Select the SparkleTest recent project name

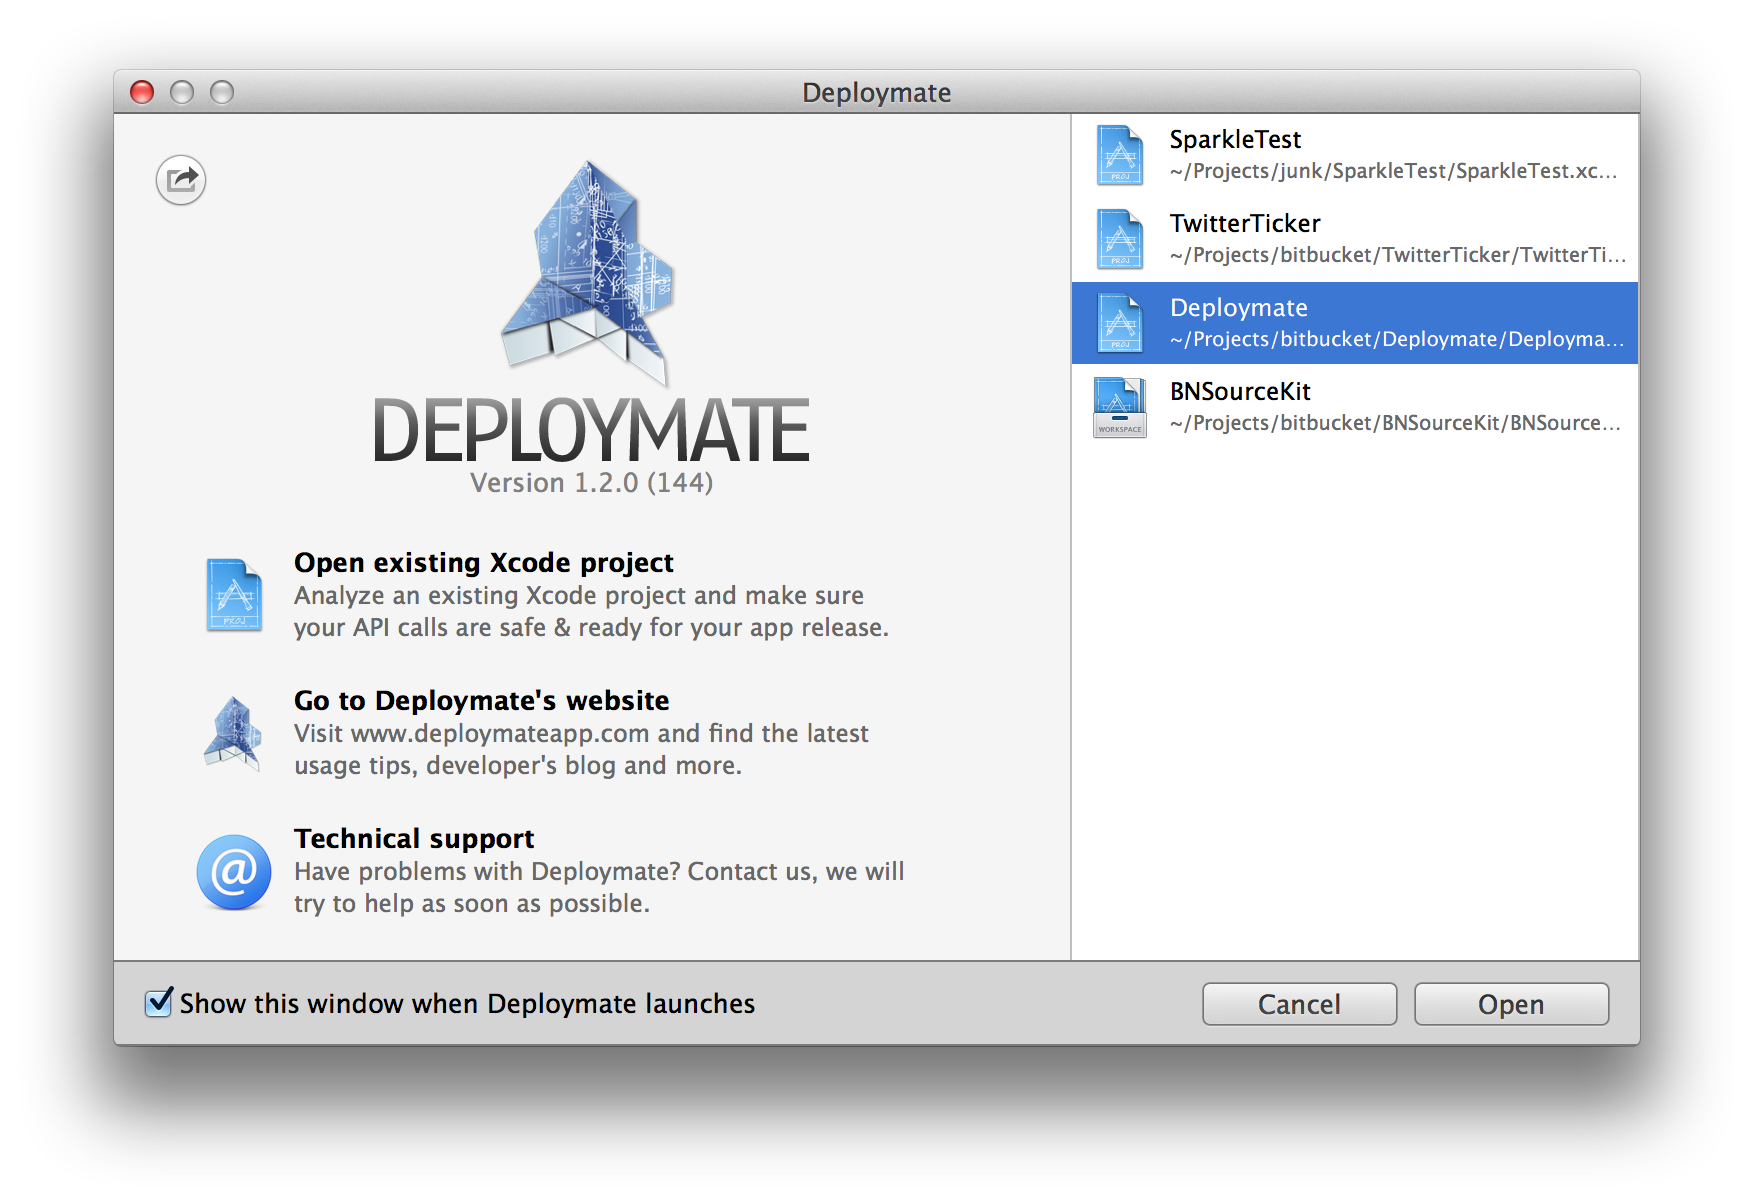tap(1235, 139)
